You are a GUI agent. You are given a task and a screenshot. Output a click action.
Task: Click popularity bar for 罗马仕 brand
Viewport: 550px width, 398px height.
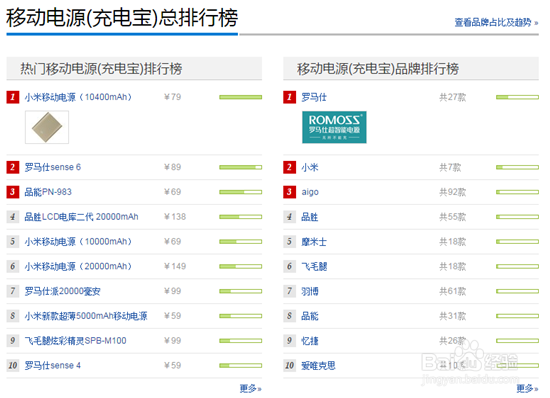click(517, 97)
